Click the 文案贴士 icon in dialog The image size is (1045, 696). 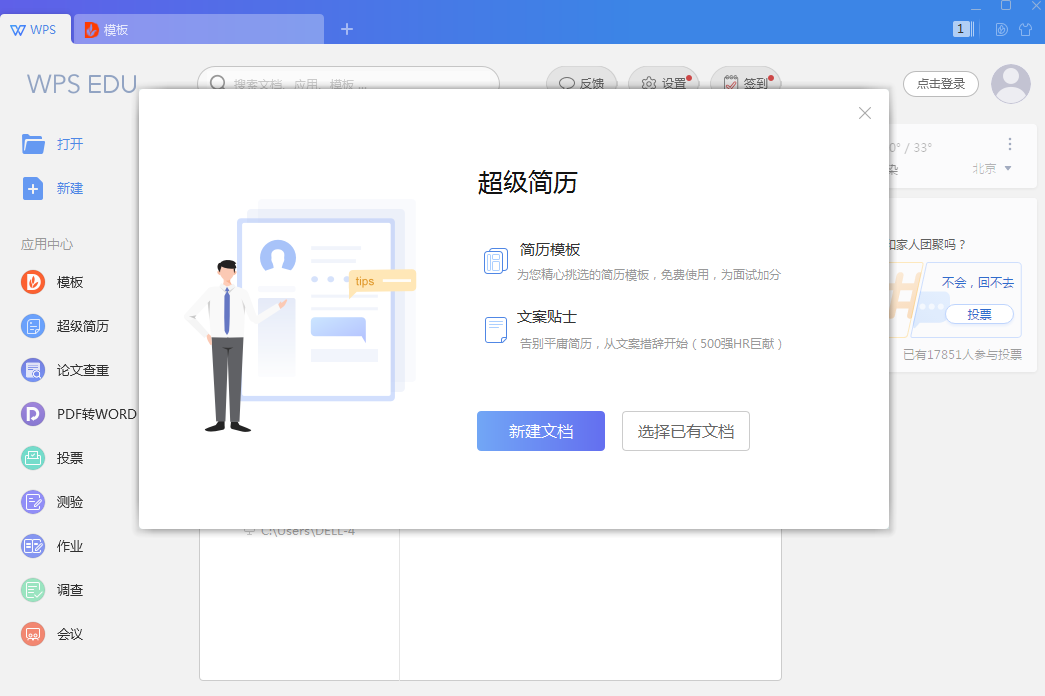496,329
